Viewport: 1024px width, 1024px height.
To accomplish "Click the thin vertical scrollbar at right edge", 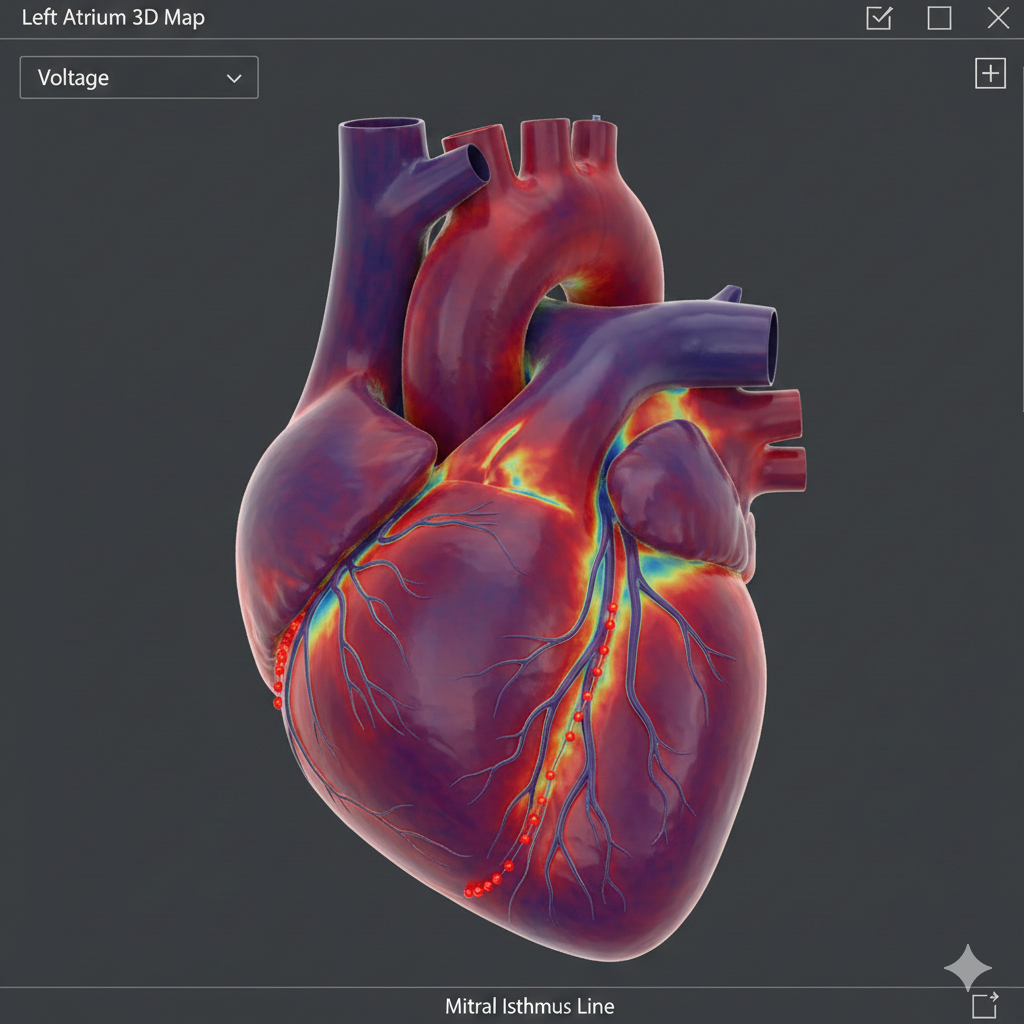I will (1021, 238).
